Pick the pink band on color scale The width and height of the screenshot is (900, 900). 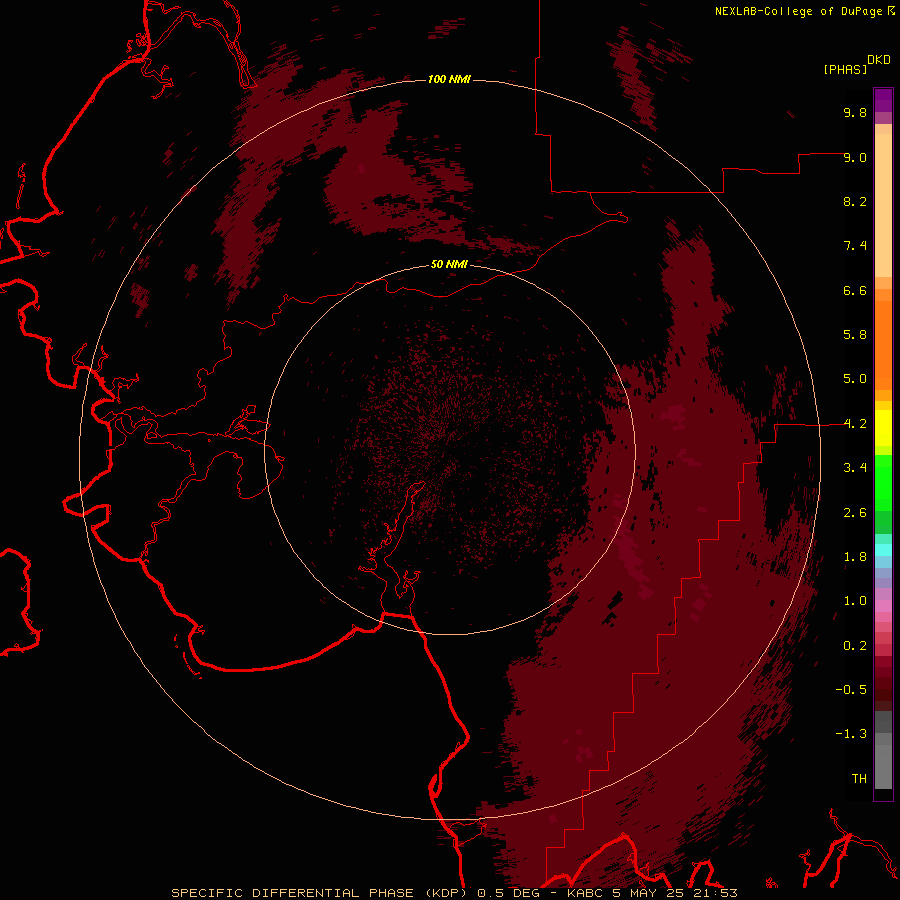click(883, 606)
